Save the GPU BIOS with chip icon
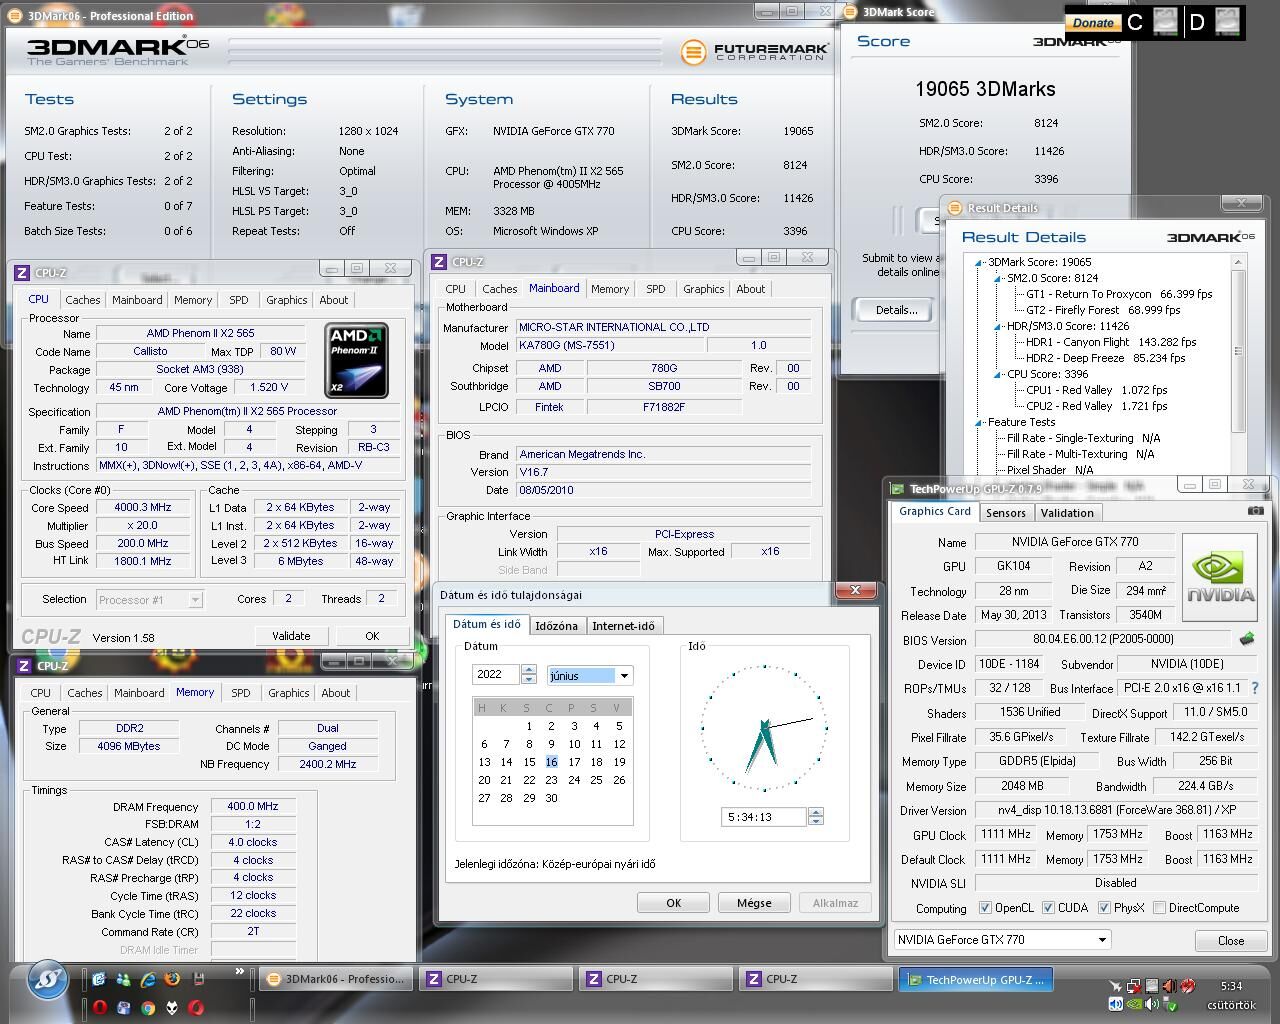 point(1247,638)
